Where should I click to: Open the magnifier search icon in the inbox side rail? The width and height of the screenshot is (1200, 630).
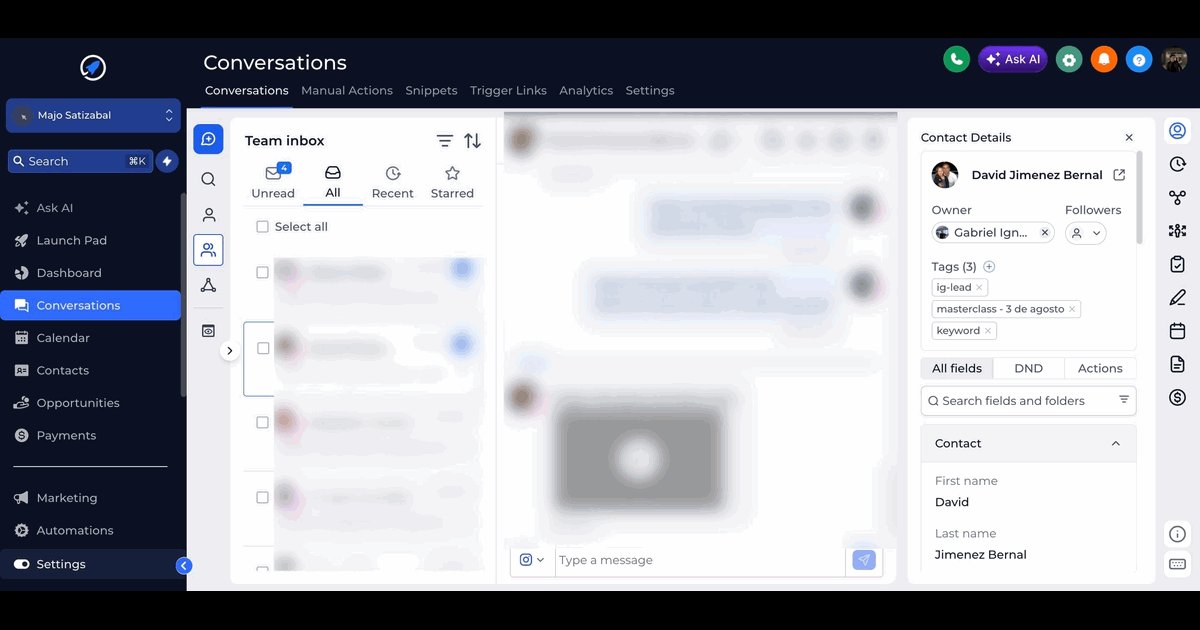[x=208, y=179]
